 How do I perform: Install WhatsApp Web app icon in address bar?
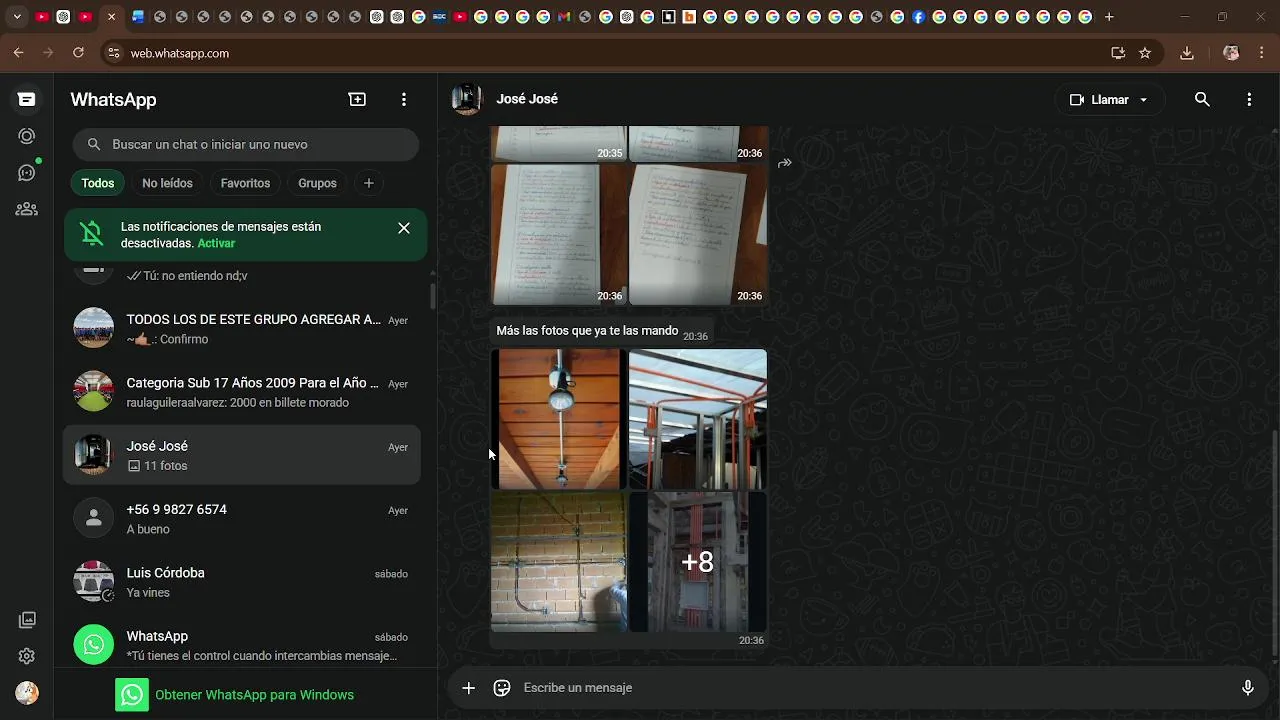(1118, 53)
